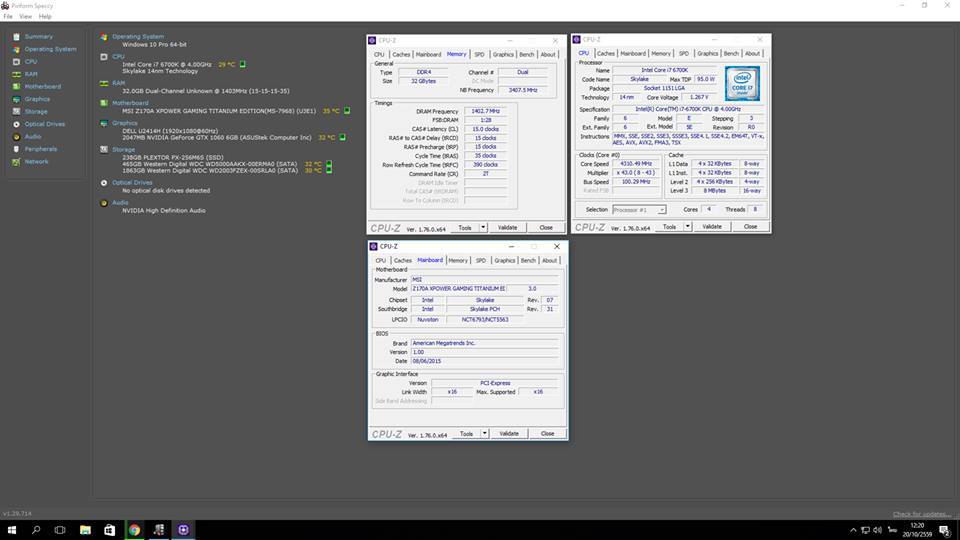Open the Summary section in Speccy sidebar
Screen dimensions: 960x540
(x=39, y=37)
